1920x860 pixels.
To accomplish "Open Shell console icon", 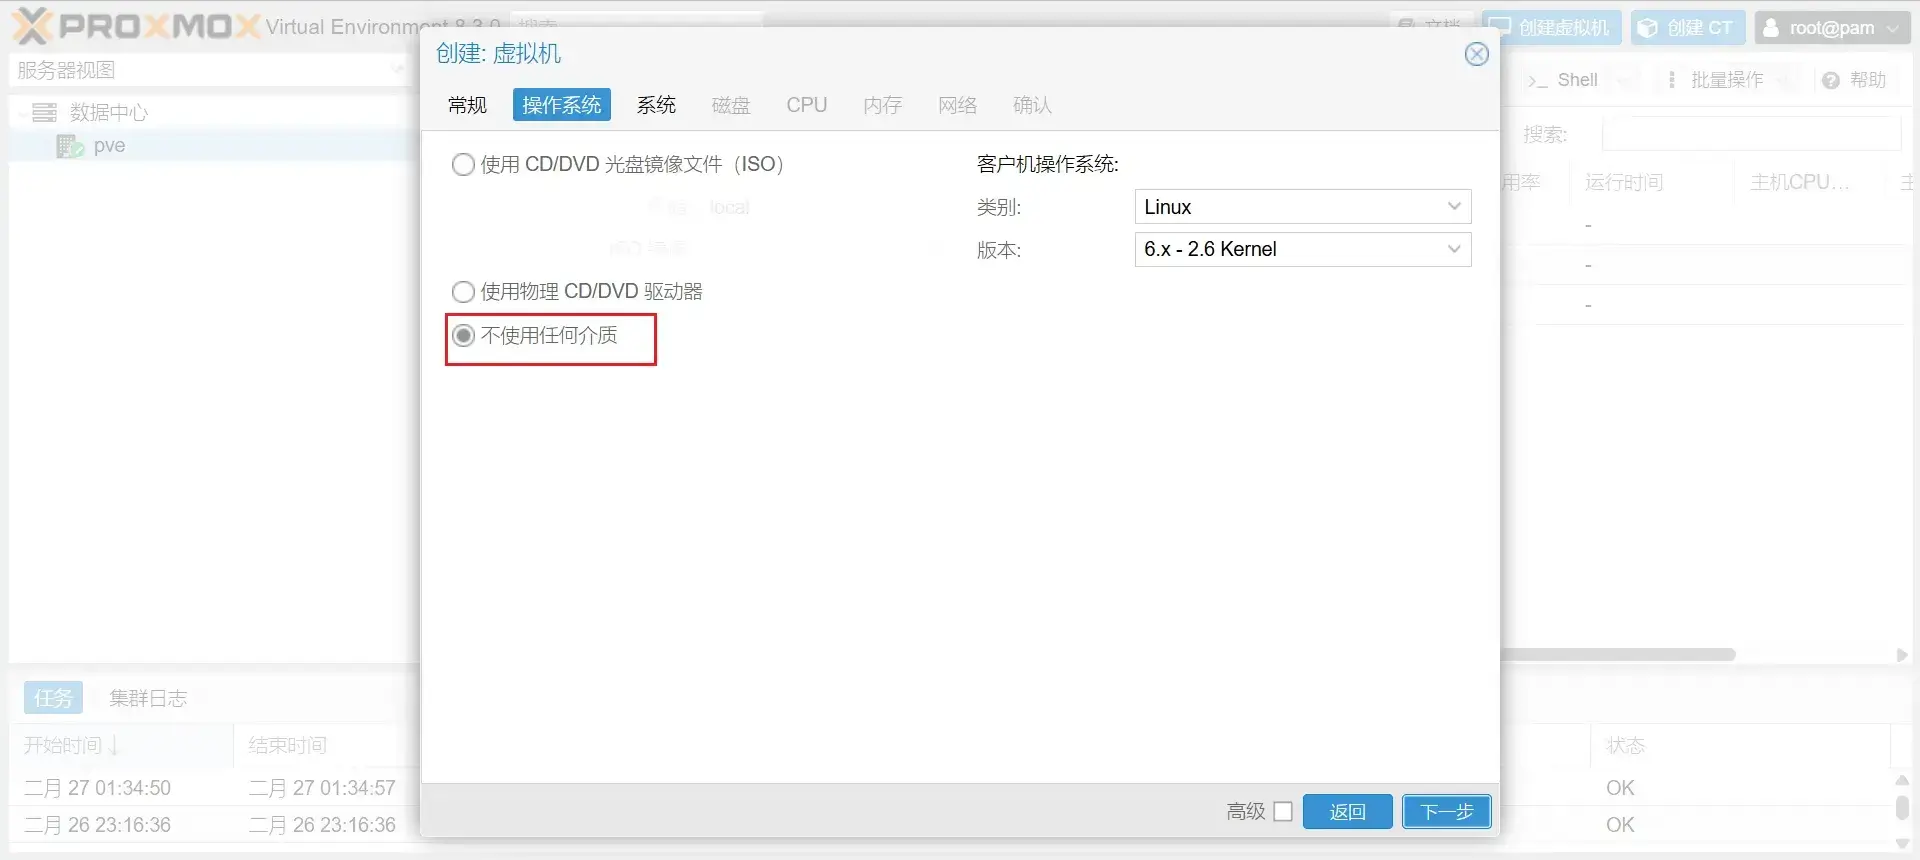I will point(1537,80).
